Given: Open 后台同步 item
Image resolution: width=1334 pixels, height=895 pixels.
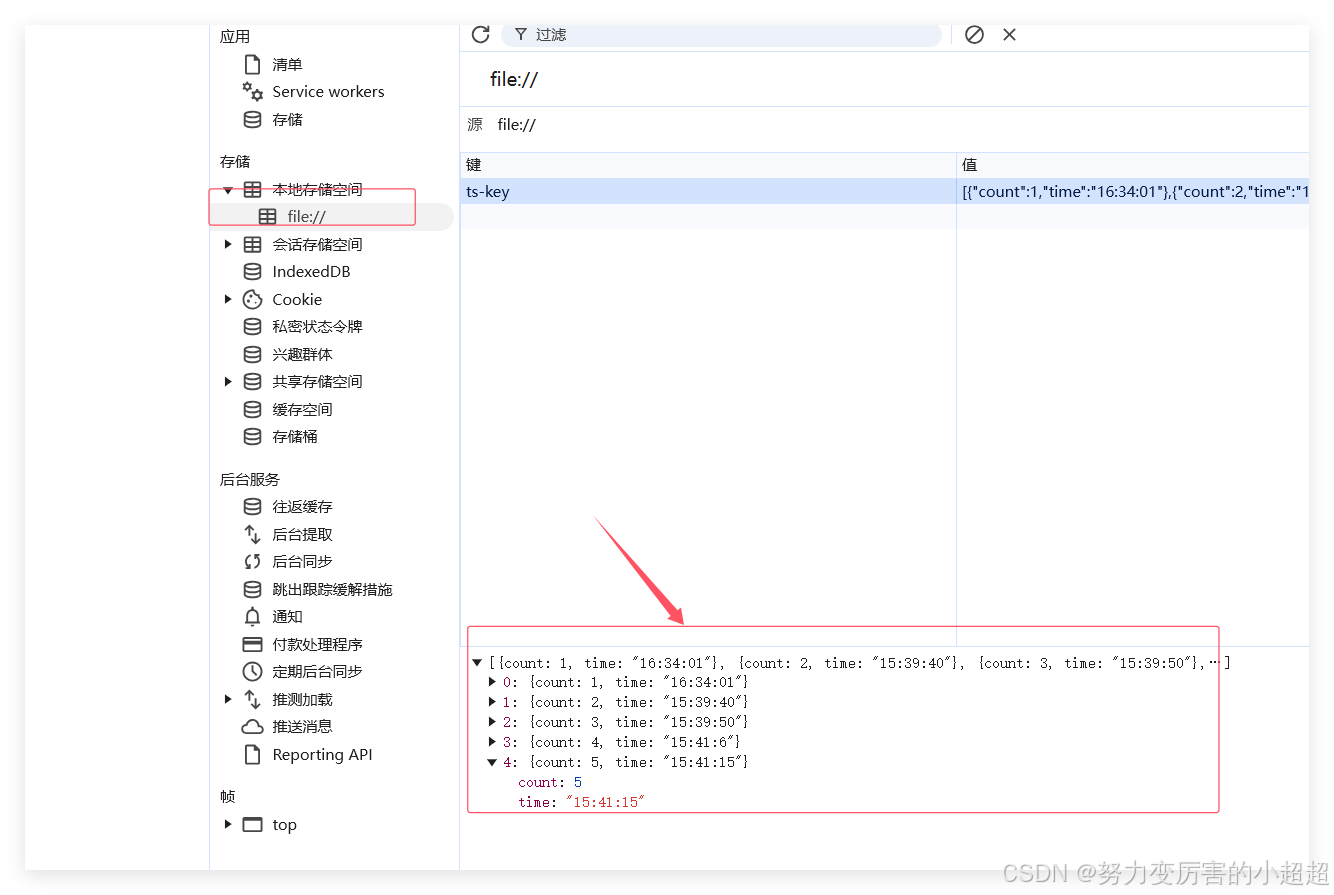Looking at the screenshot, I should [x=302, y=562].
